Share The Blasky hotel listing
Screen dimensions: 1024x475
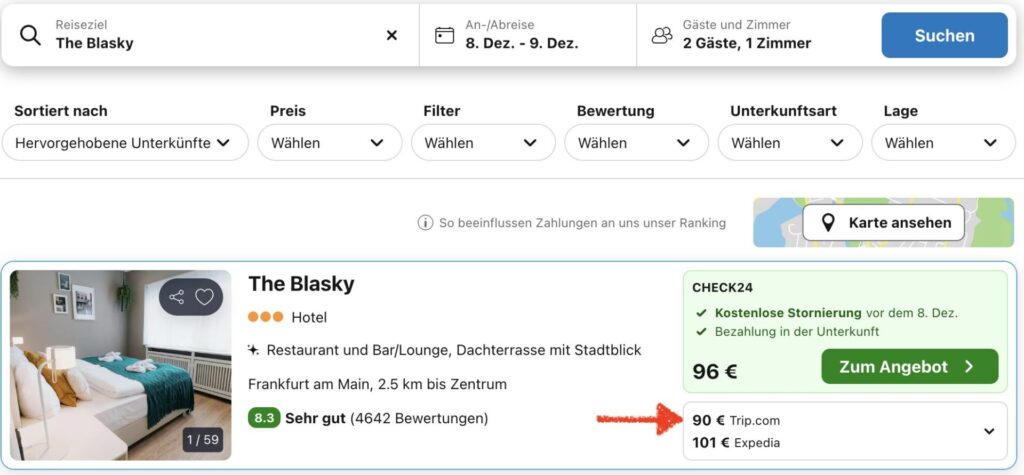[x=177, y=297]
